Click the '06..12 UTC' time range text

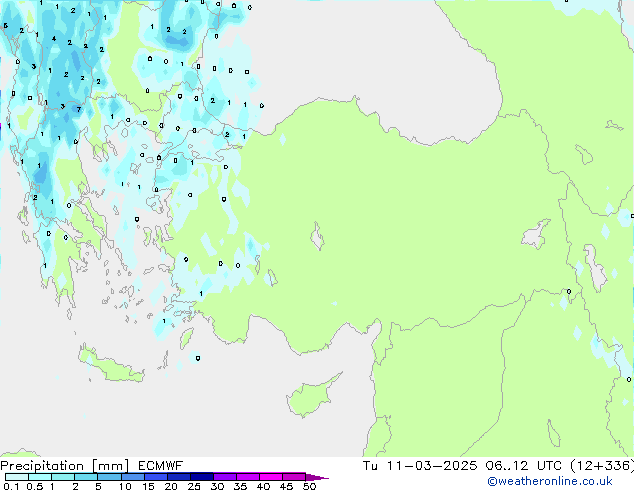point(524,466)
